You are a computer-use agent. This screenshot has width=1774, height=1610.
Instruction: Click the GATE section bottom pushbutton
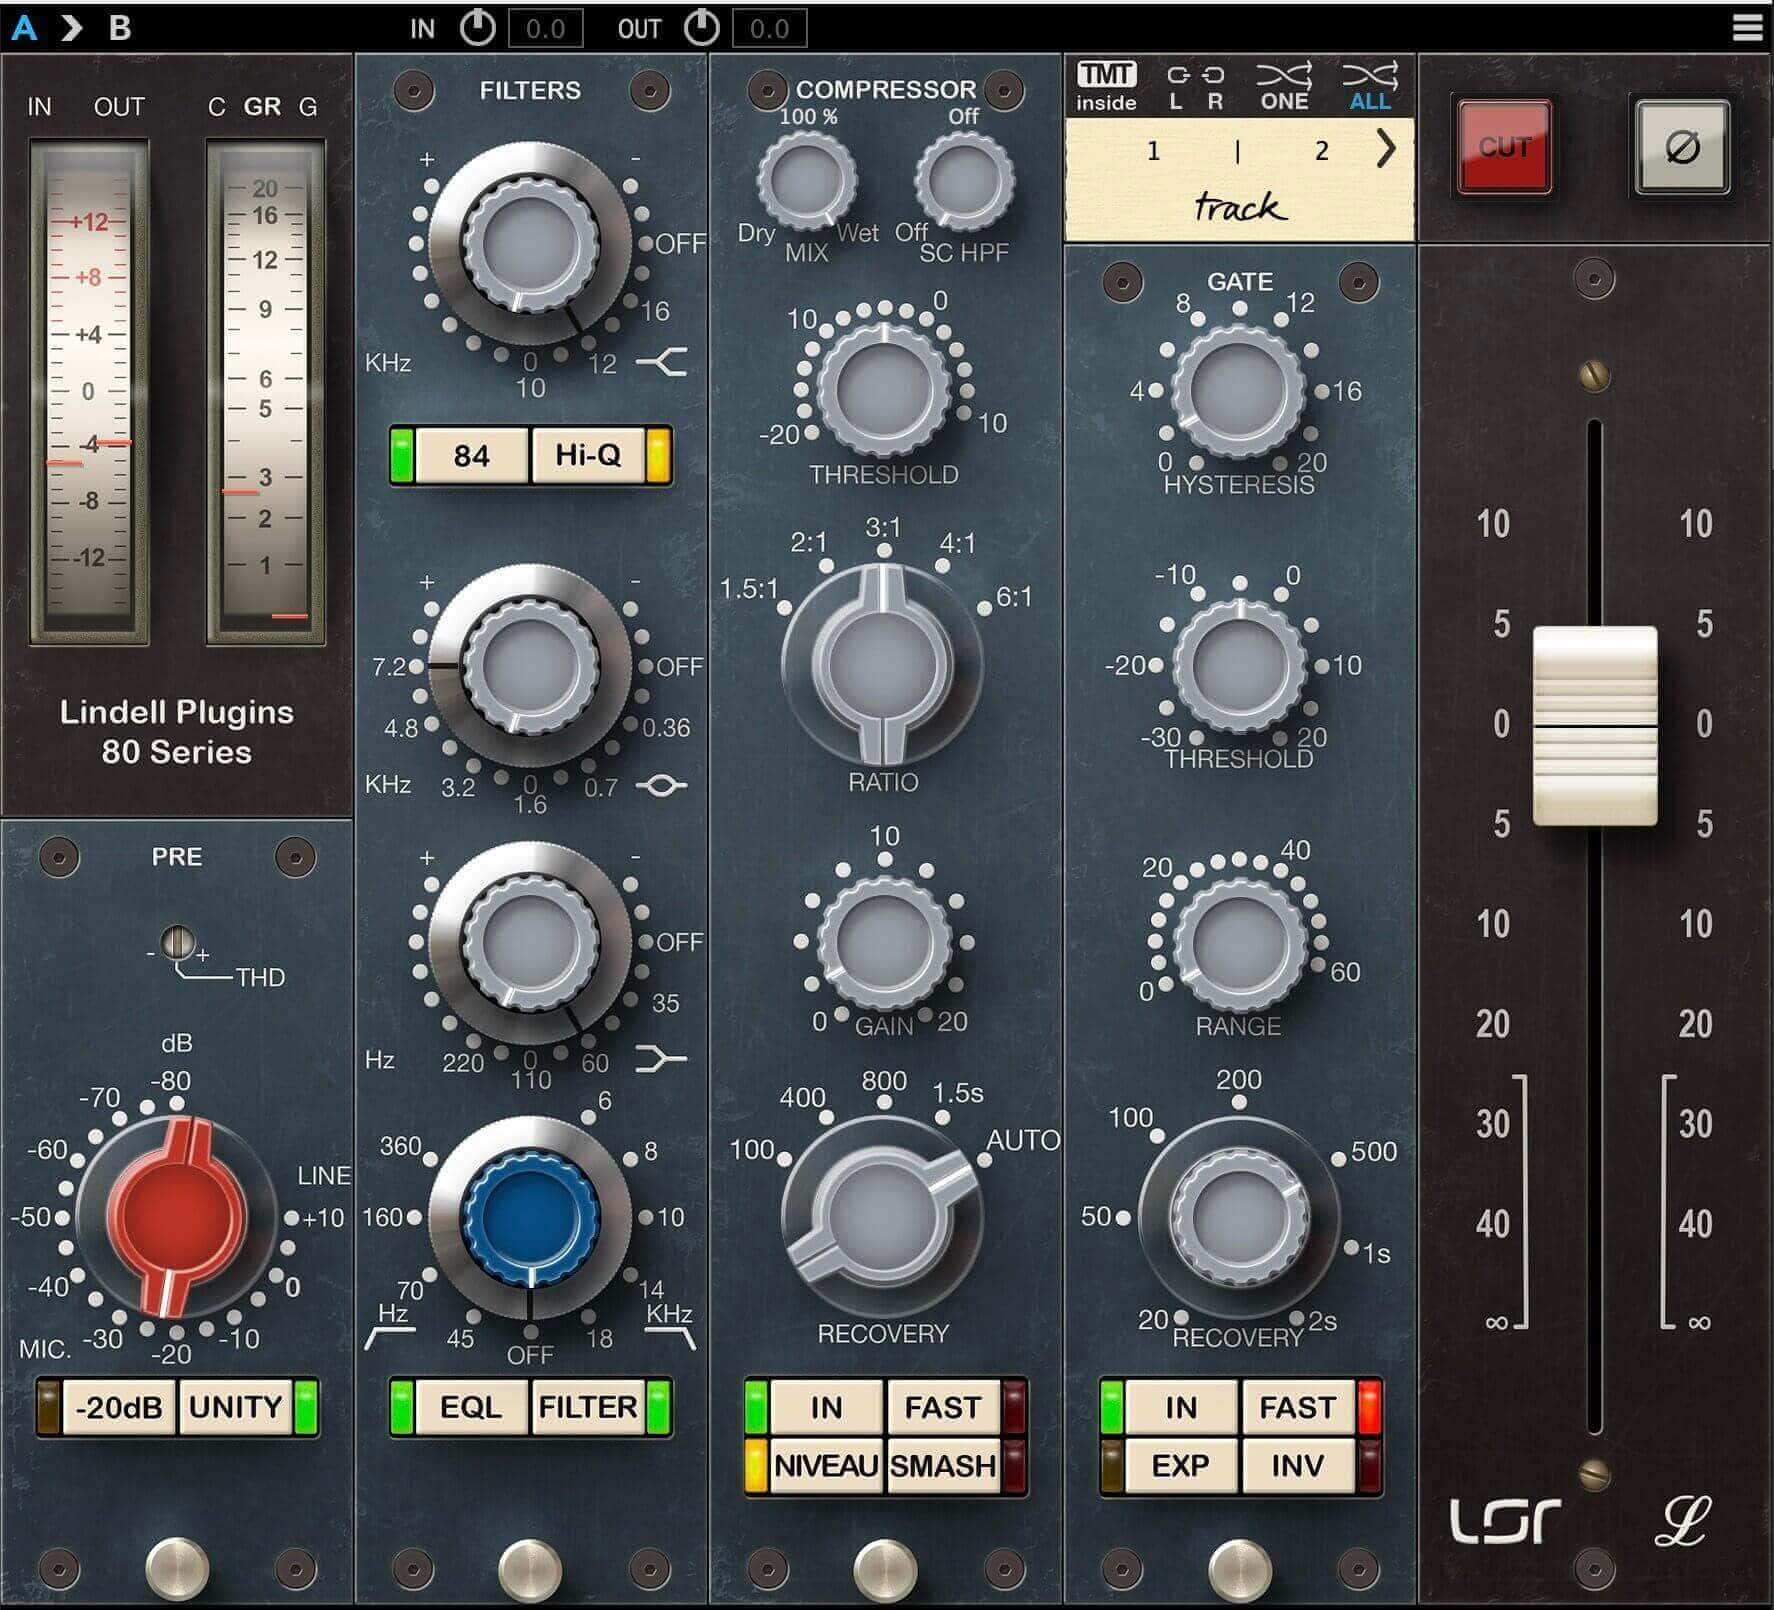click(1240, 1568)
